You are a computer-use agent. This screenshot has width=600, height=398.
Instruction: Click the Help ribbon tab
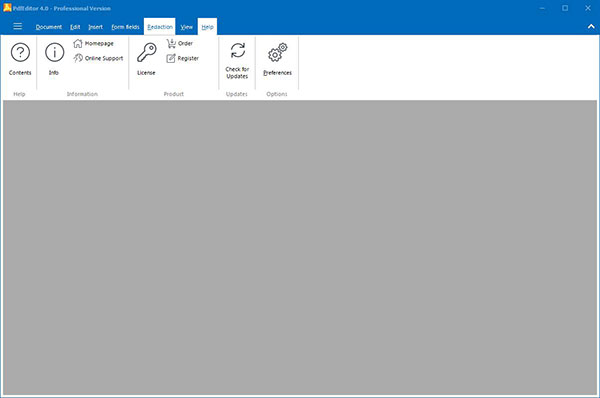point(207,27)
